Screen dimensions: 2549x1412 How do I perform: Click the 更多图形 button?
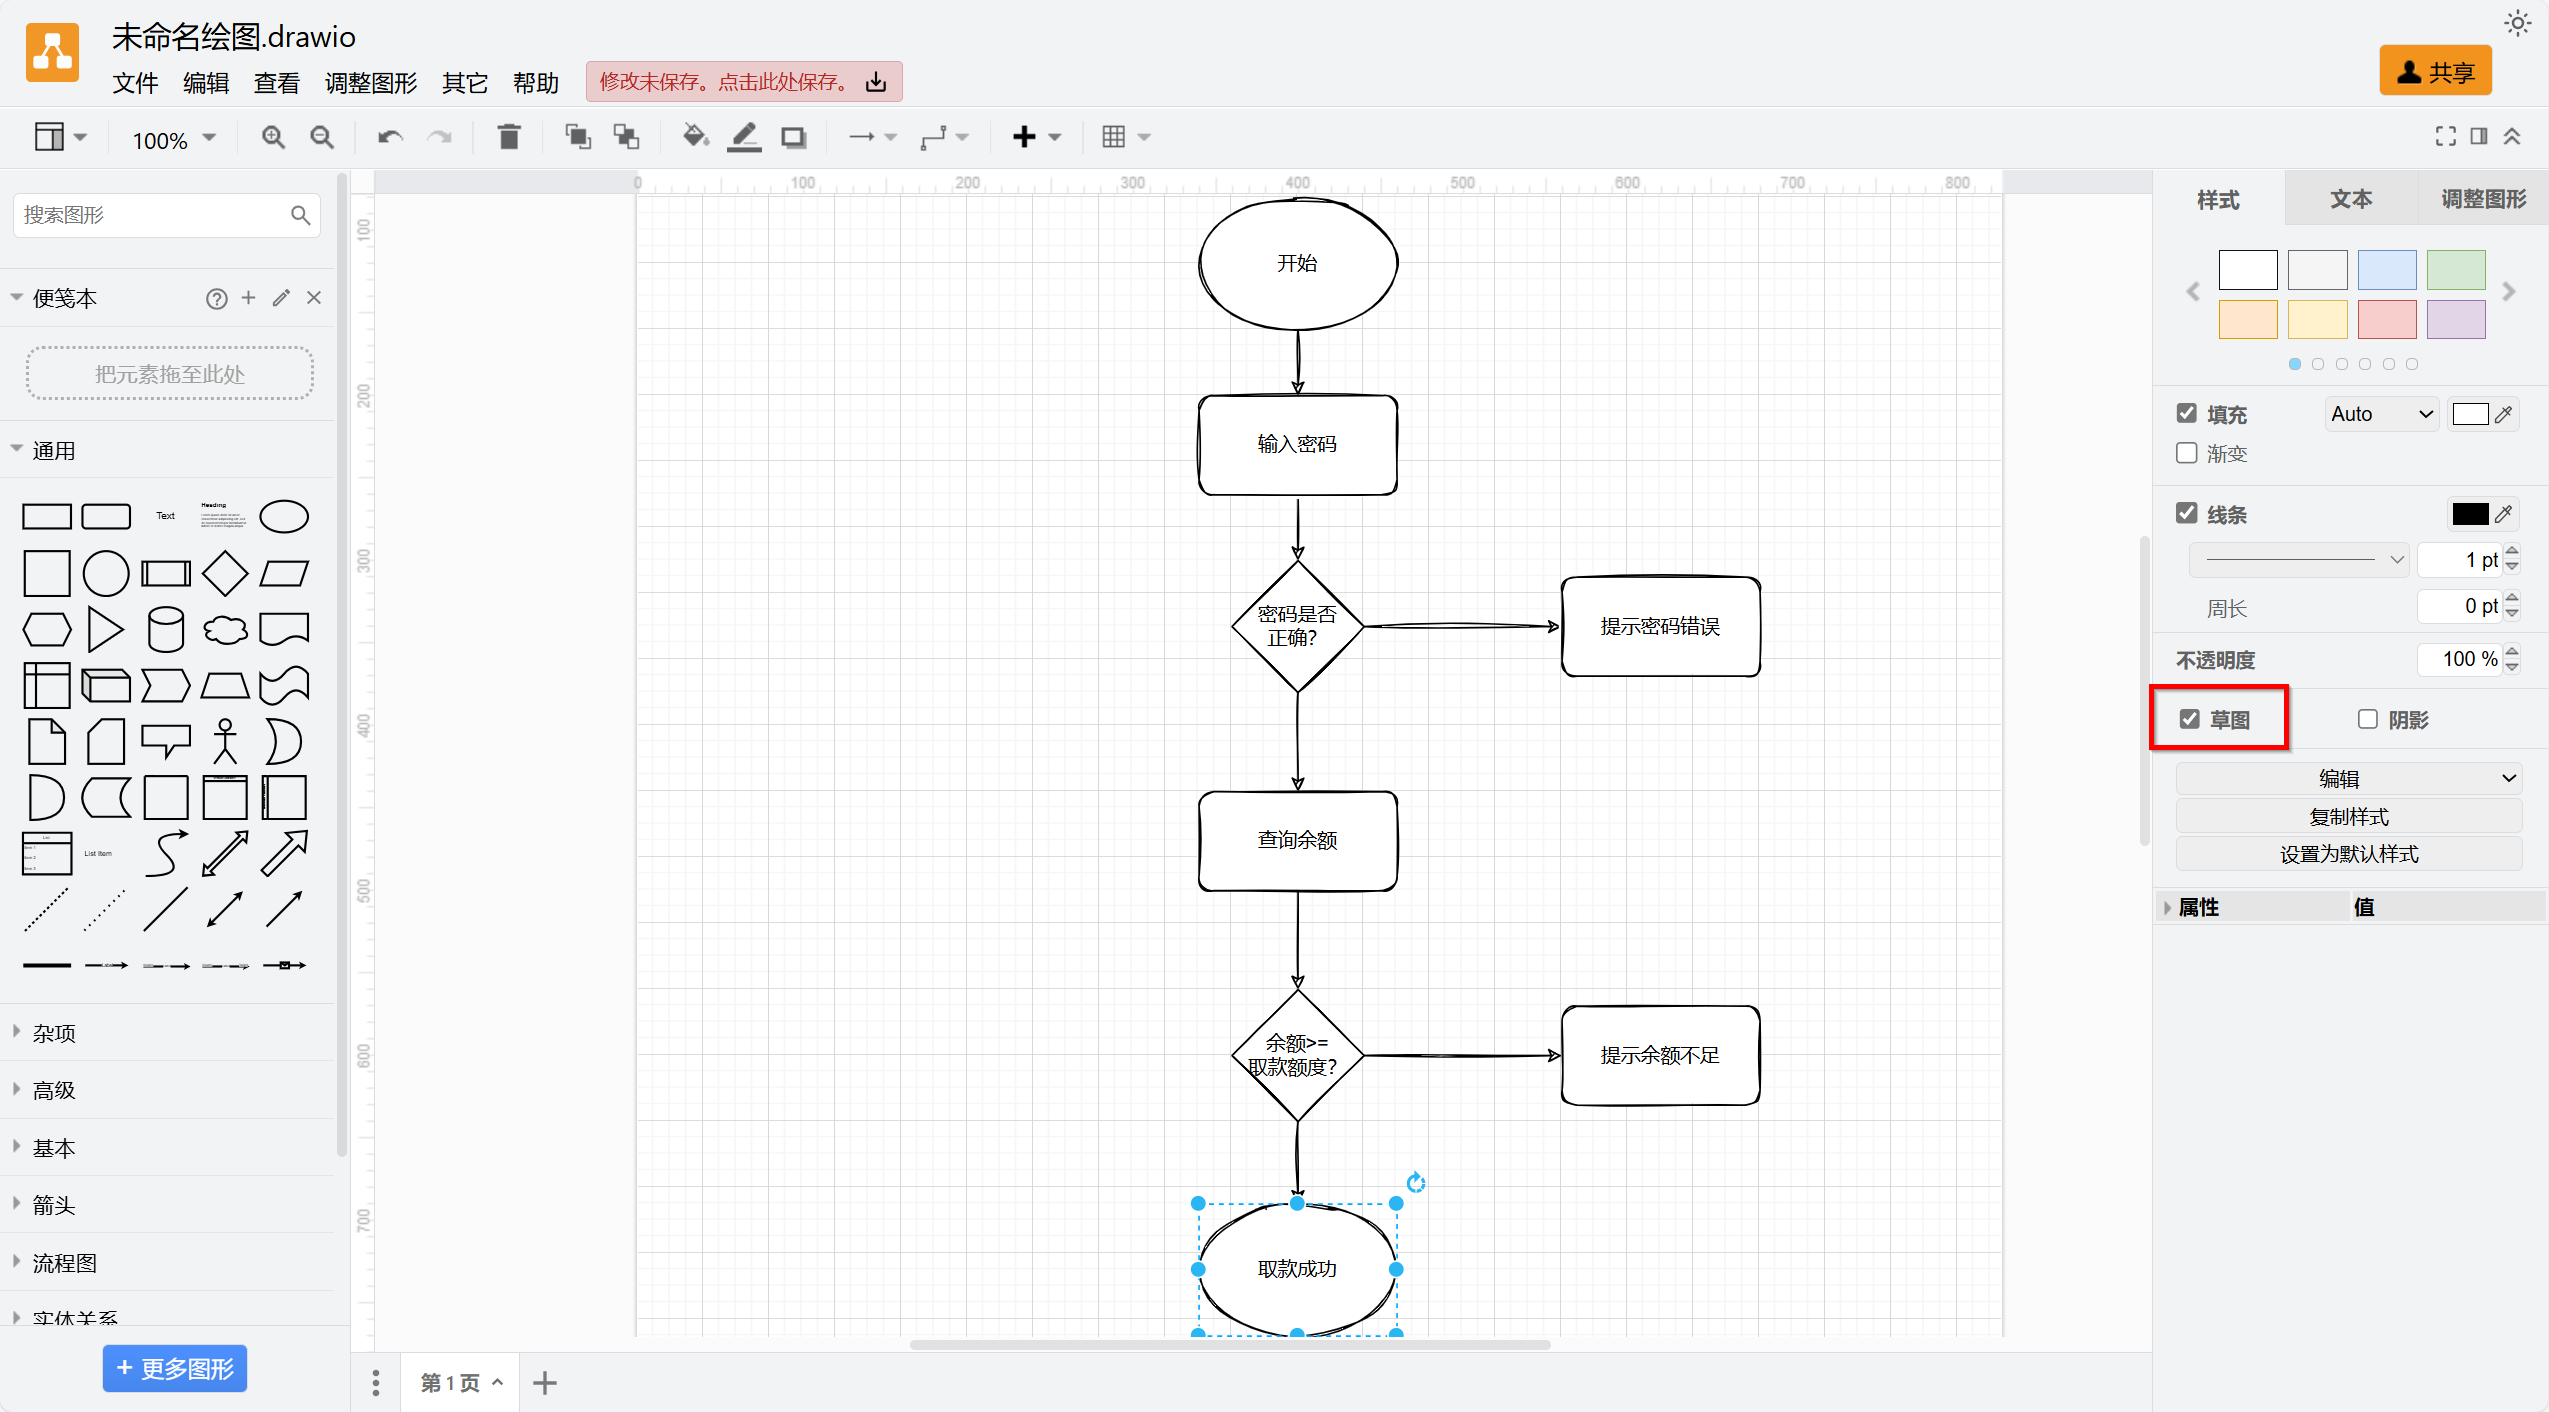pyautogui.click(x=175, y=1368)
